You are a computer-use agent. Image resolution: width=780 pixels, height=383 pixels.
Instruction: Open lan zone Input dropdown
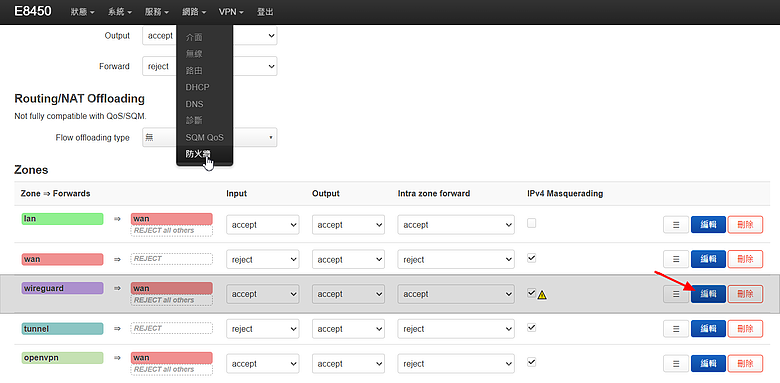(263, 225)
